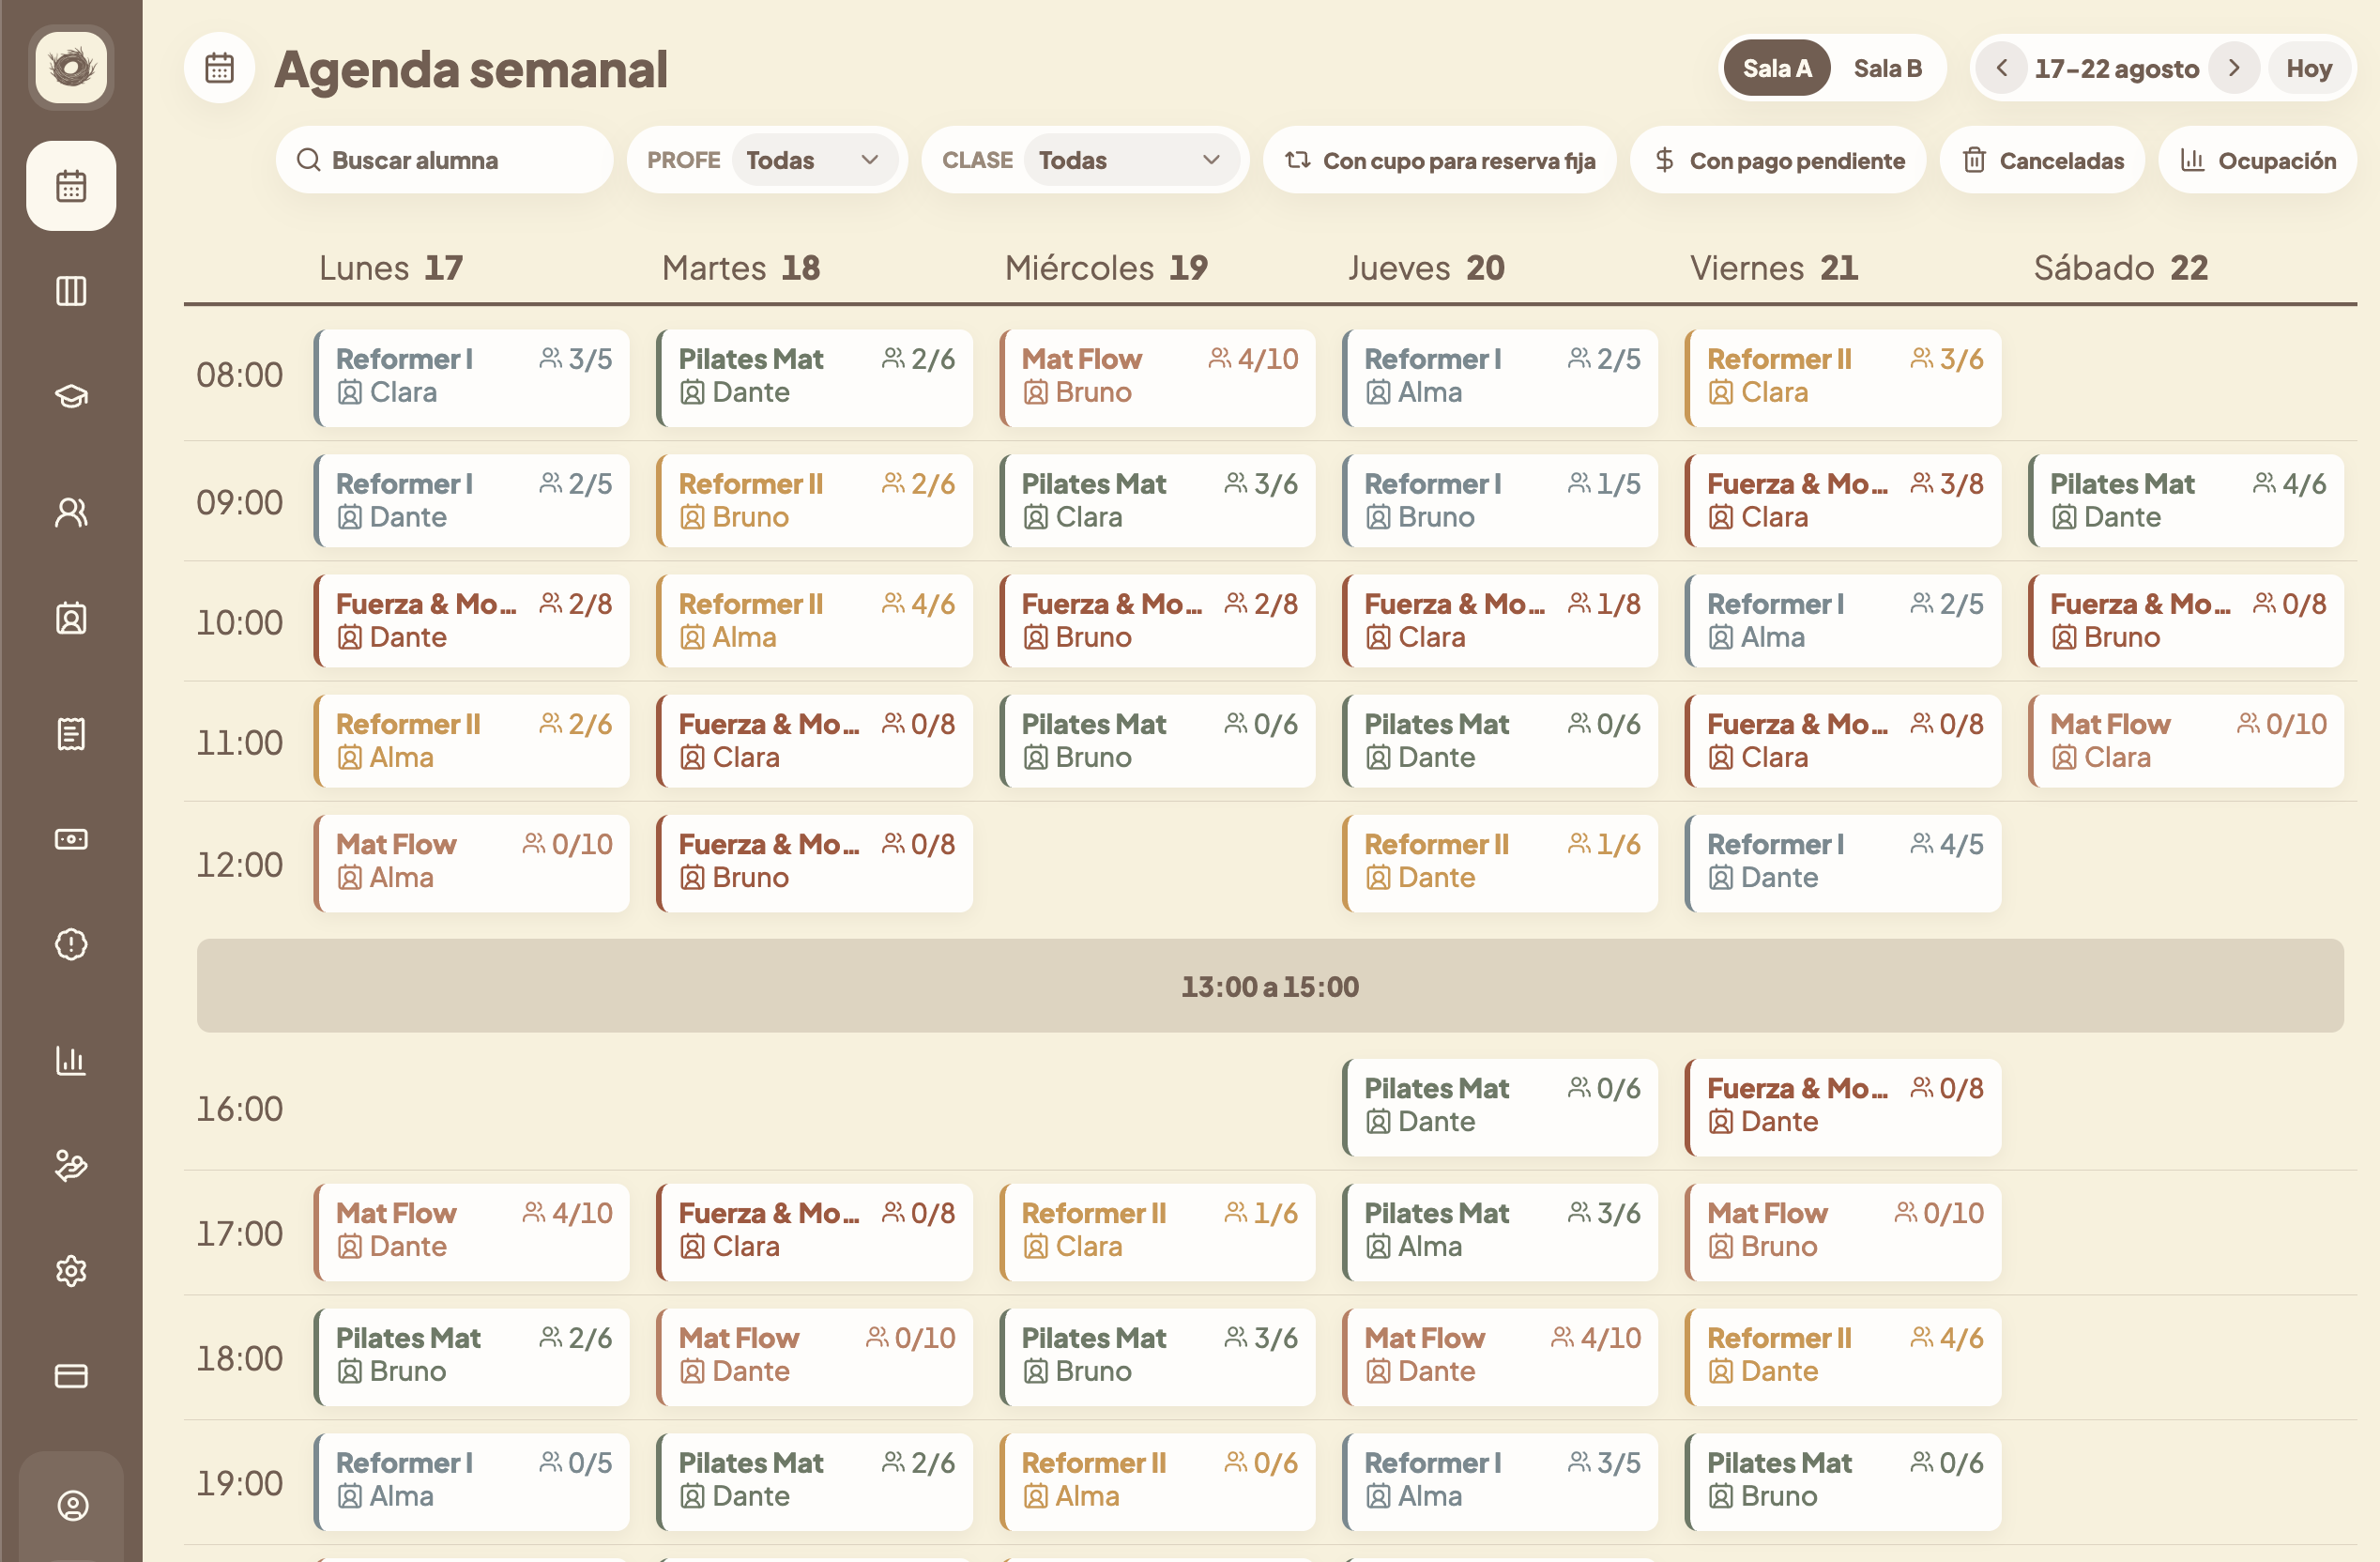Toggle Con cupo para reserva fija filter

point(1440,160)
